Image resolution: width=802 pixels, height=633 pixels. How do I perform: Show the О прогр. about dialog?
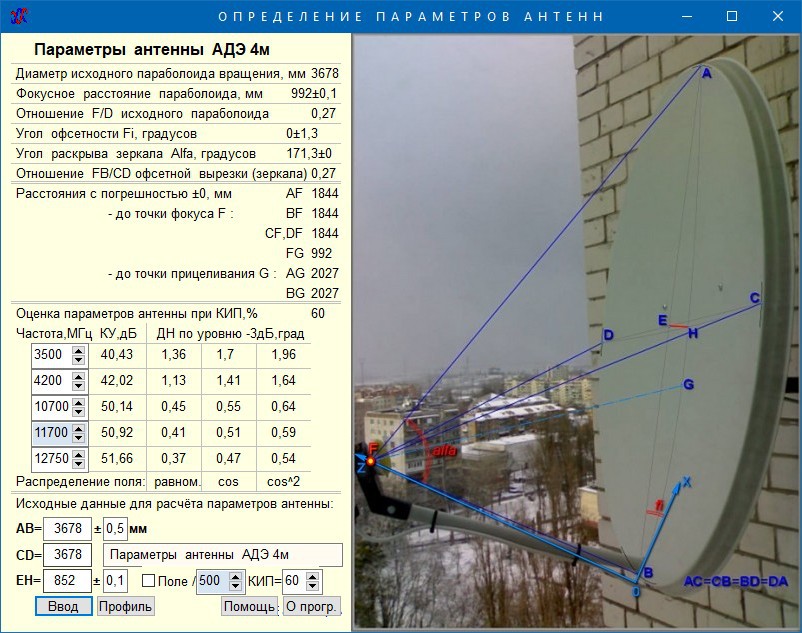coord(312,606)
